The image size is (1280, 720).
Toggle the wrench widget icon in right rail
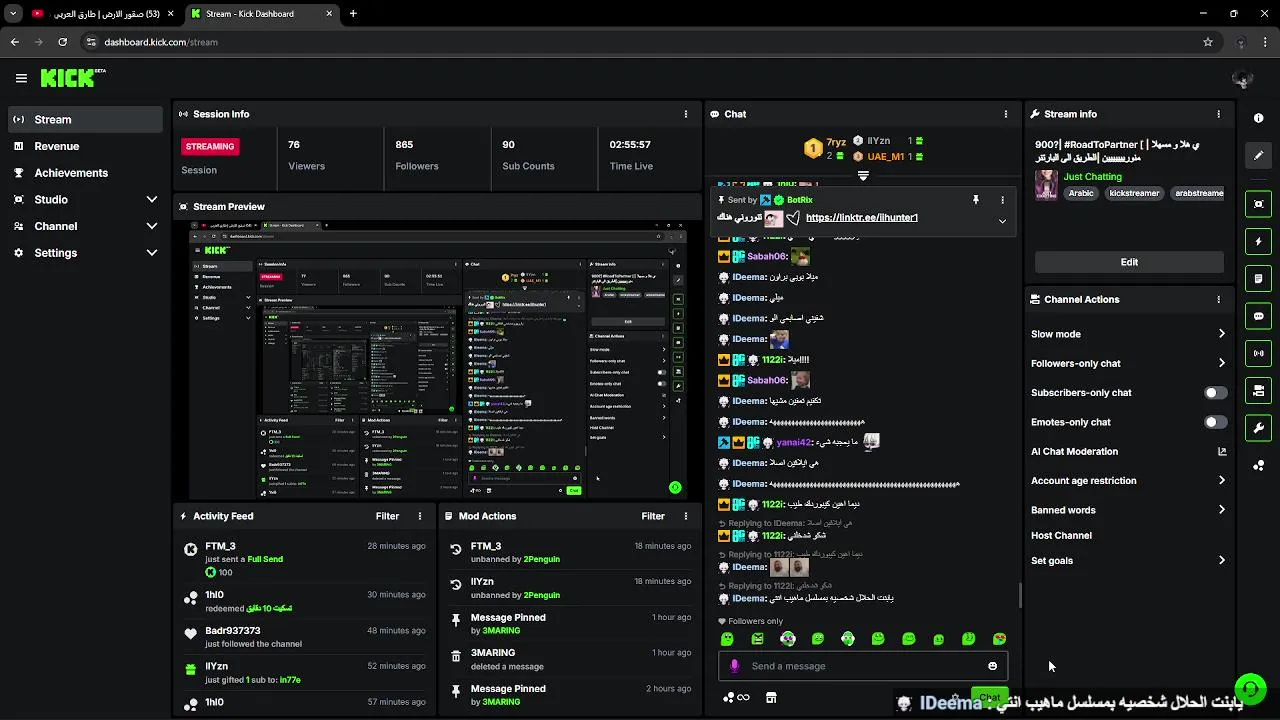1258,428
